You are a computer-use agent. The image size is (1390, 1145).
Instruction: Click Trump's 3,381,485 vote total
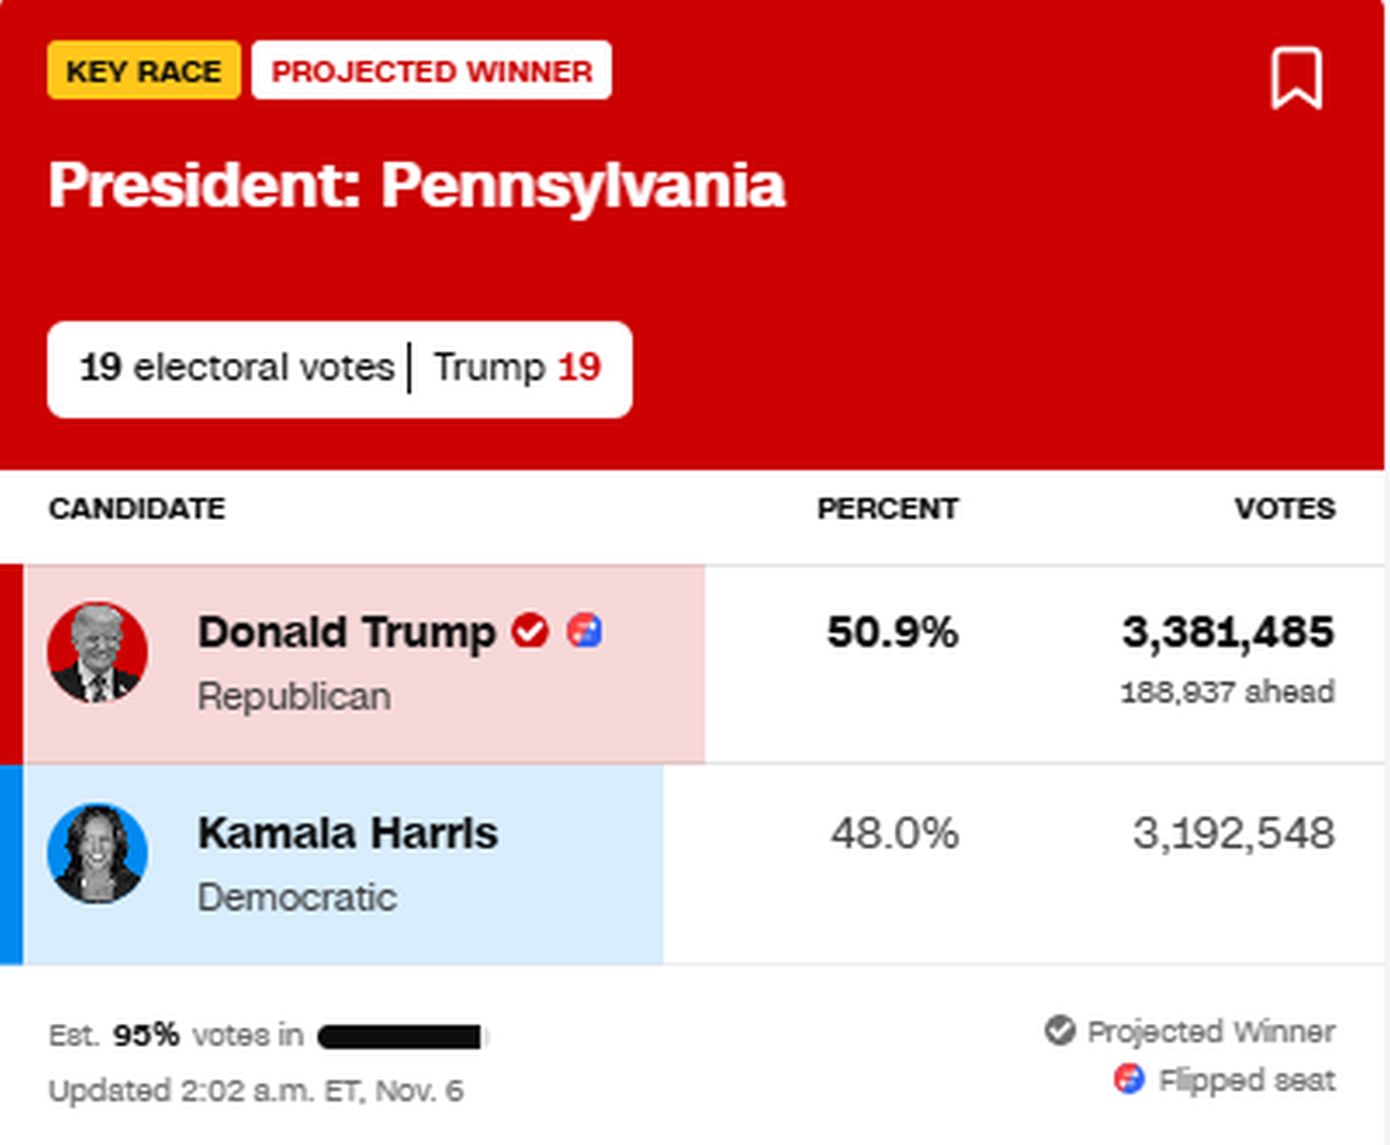coord(1228,632)
